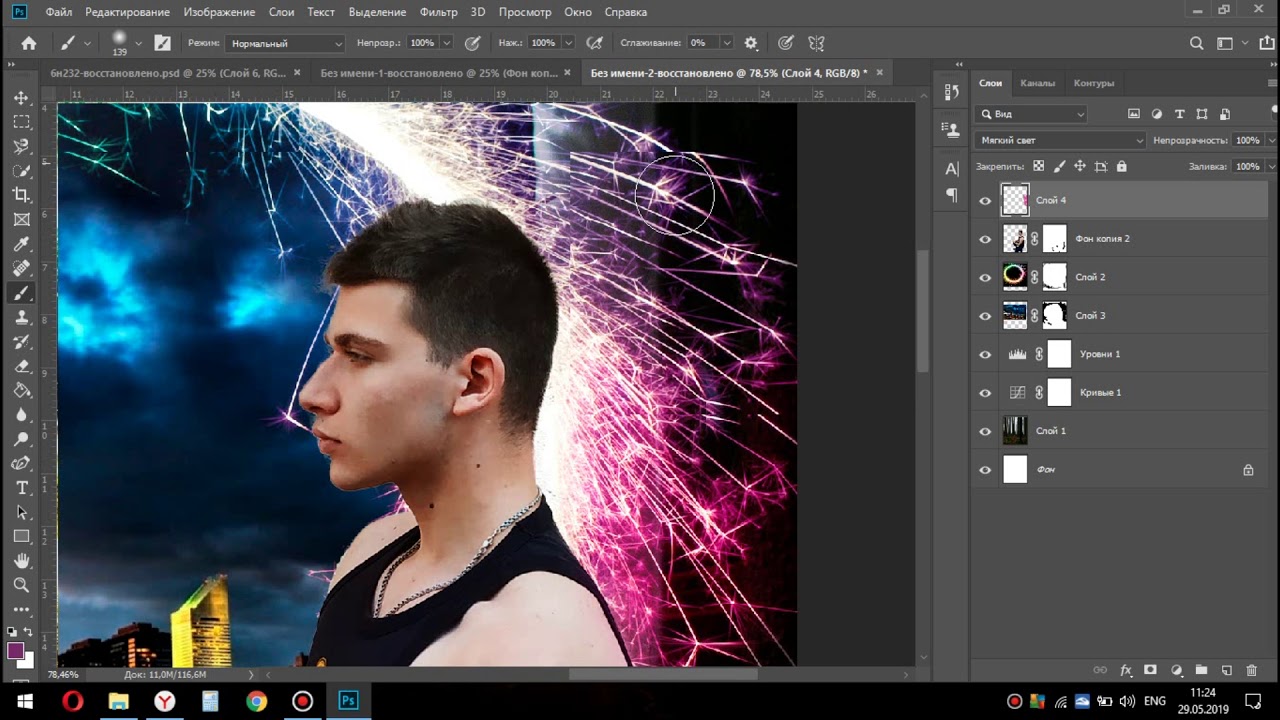Hide adjustment layer Уровни 1
Image resolution: width=1280 pixels, height=720 pixels.
(985, 355)
